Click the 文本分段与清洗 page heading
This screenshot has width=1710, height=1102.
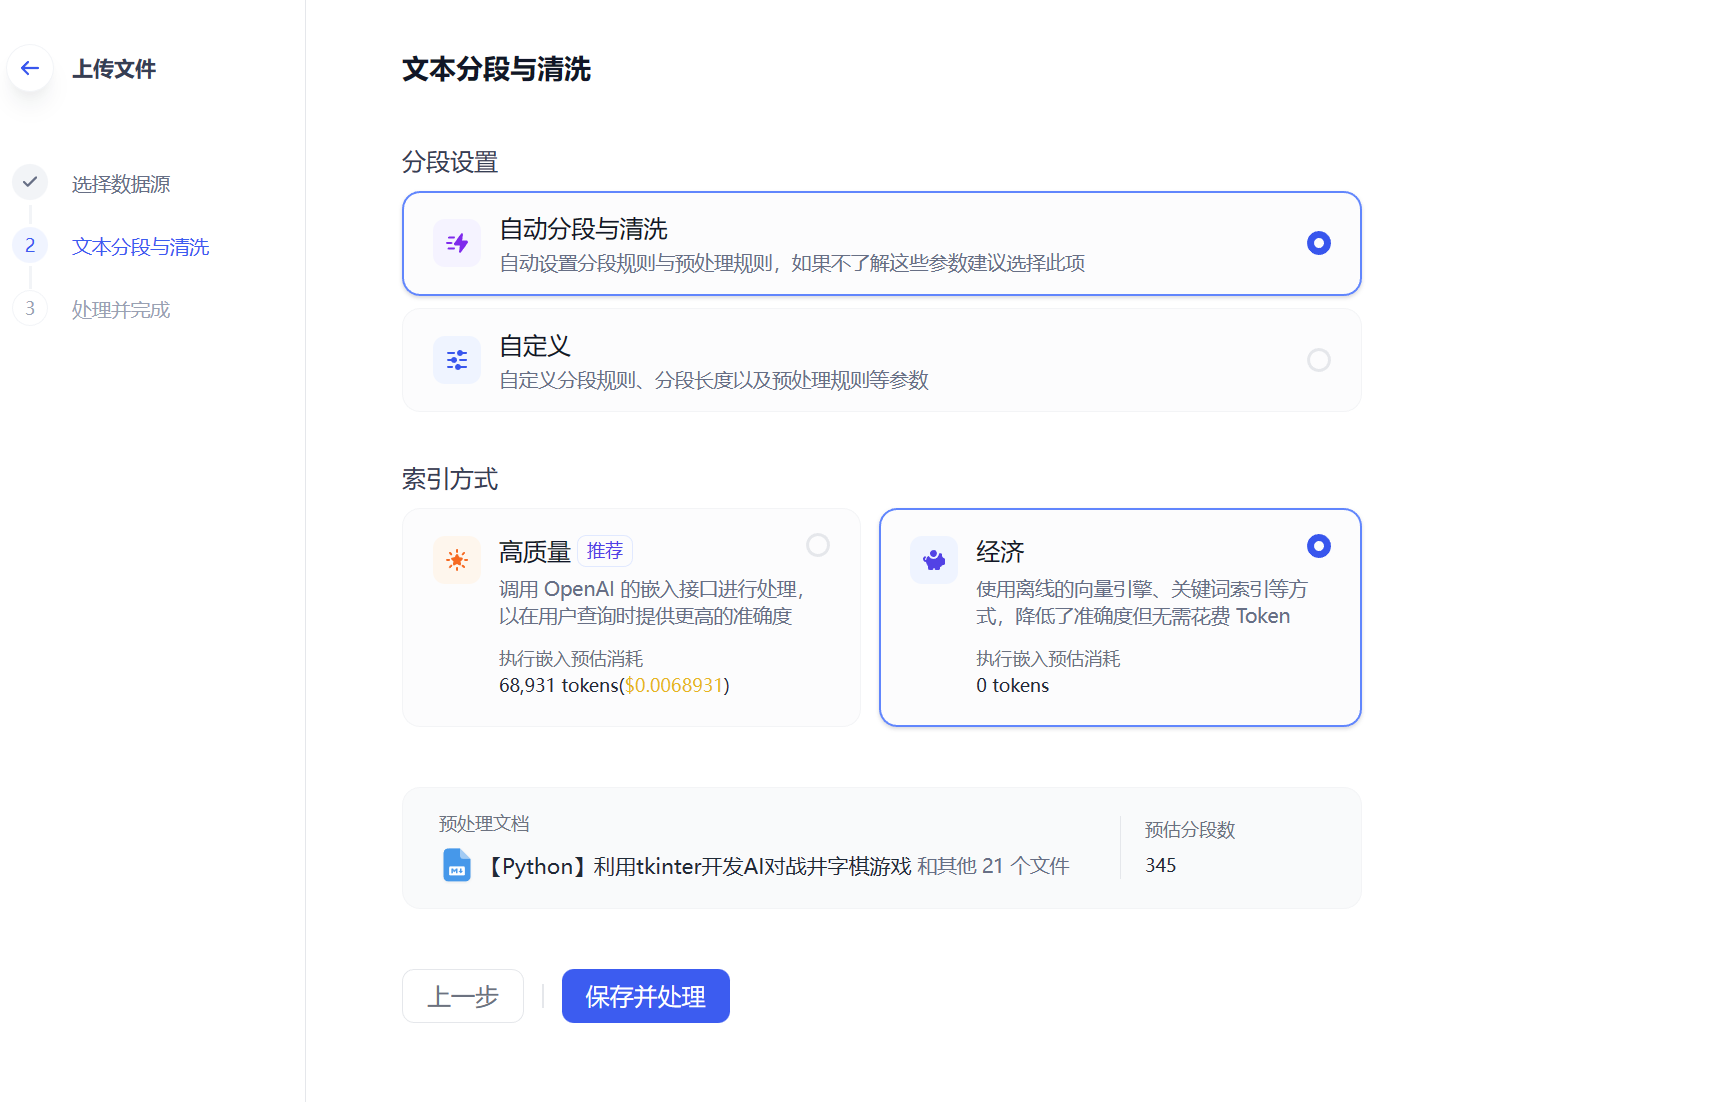click(496, 69)
